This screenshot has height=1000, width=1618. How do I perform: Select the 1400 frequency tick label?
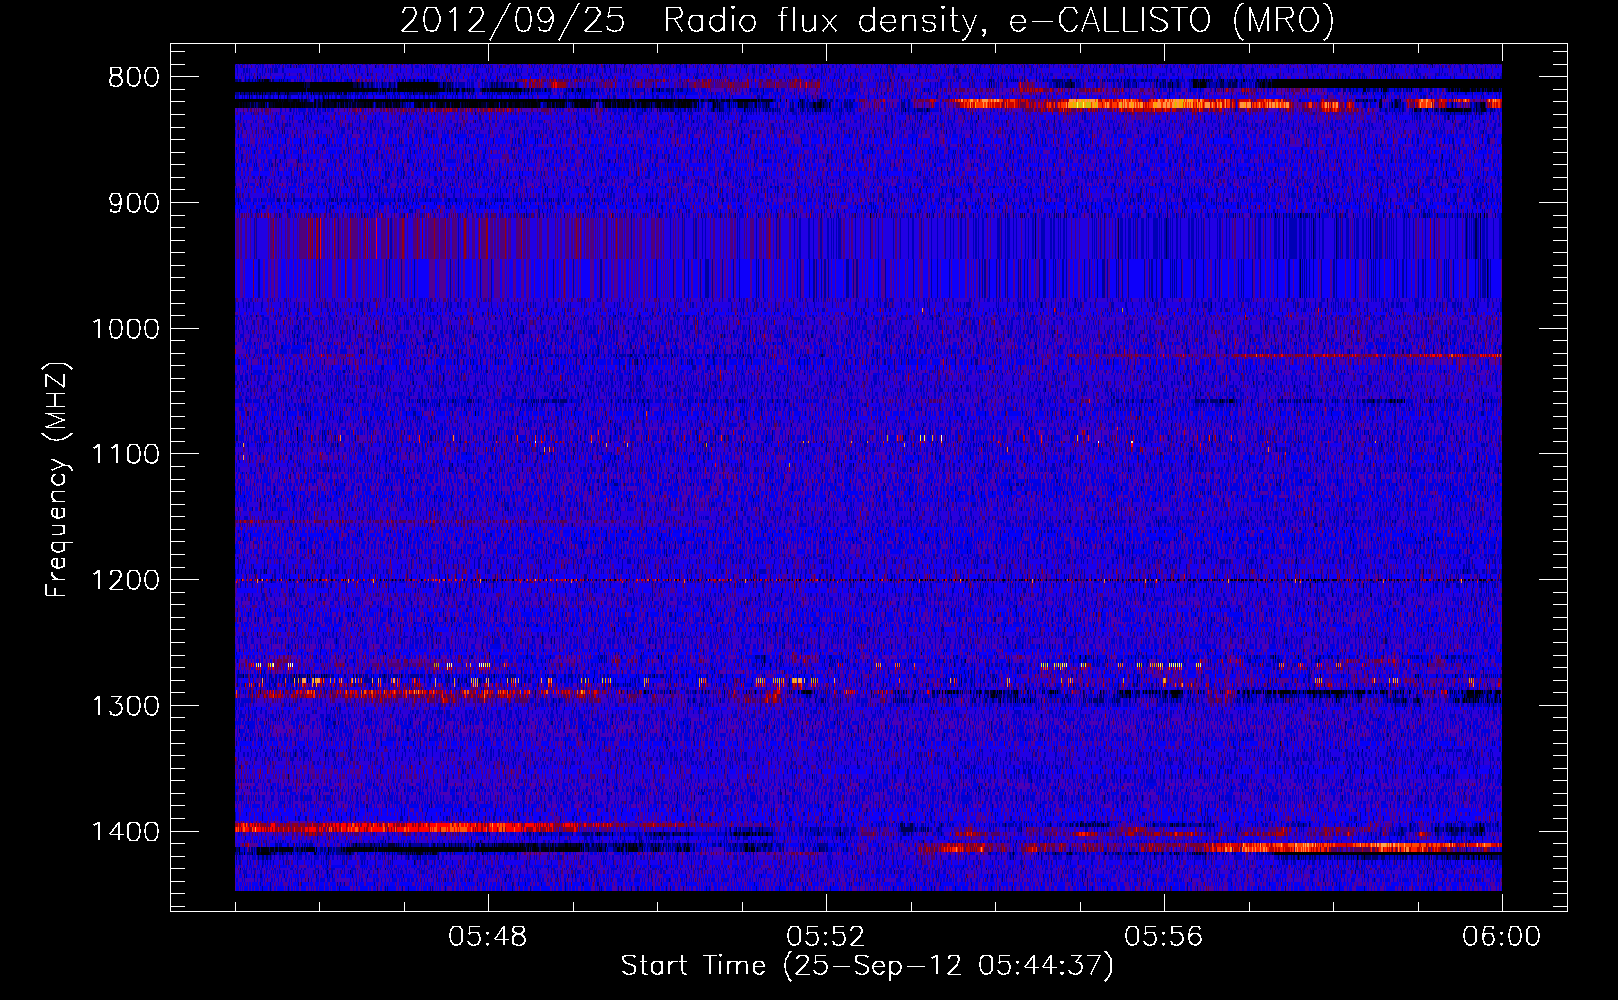[x=125, y=832]
